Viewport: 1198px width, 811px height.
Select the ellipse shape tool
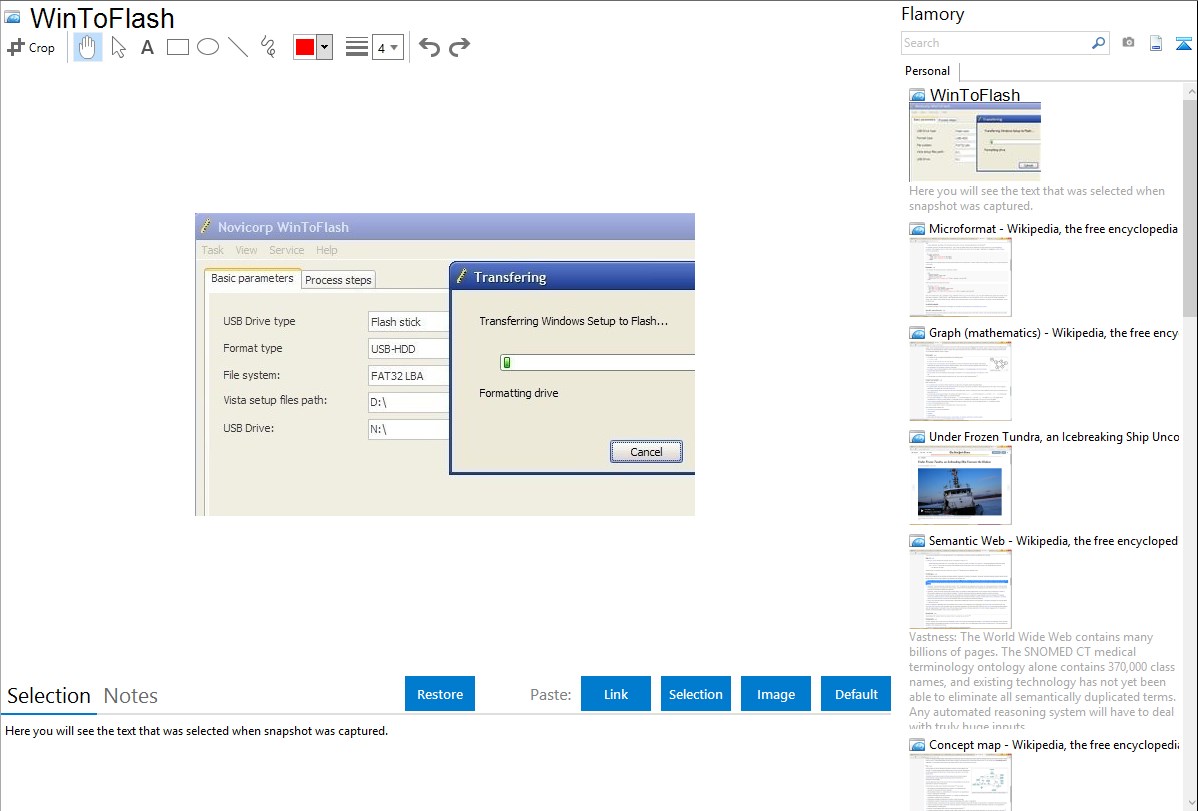point(208,47)
